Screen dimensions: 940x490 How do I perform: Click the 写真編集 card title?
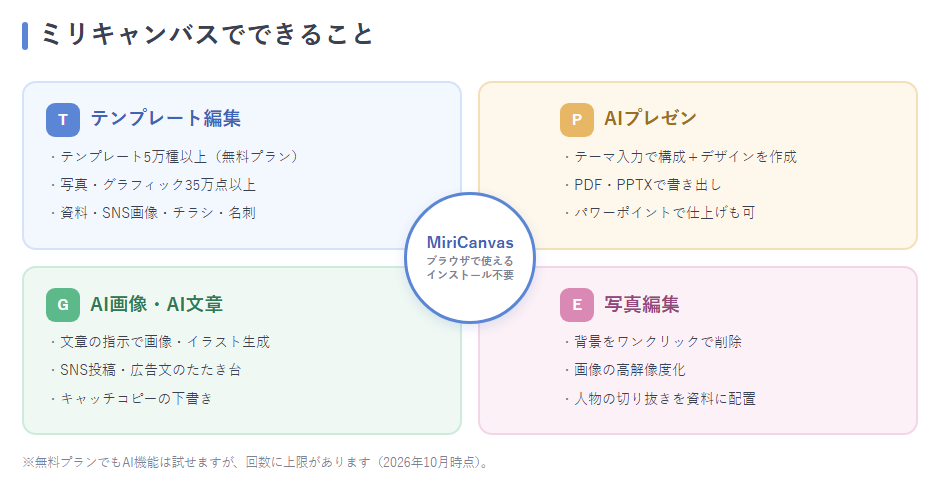tap(641, 304)
